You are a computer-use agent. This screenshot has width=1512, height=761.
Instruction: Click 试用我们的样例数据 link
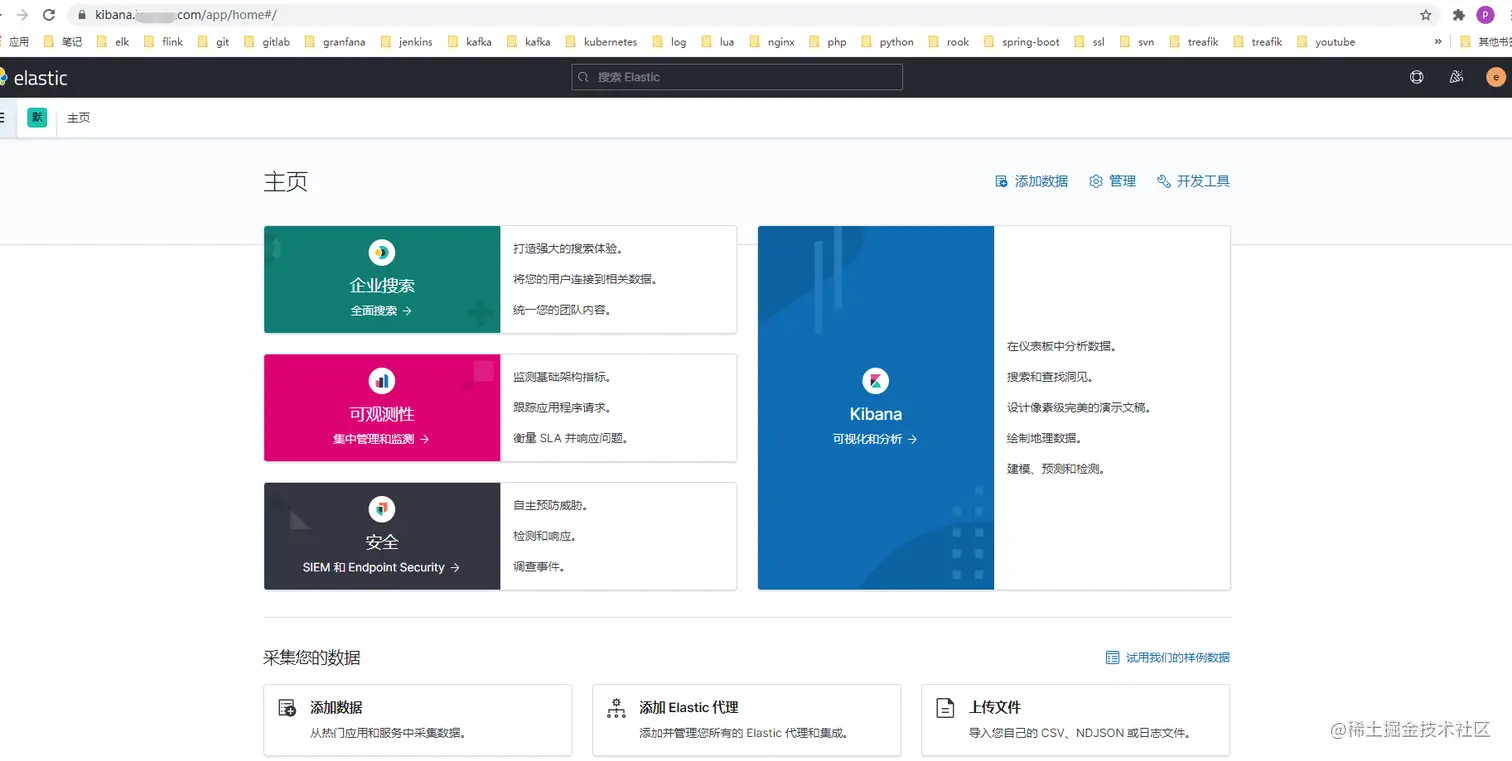click(1167, 658)
